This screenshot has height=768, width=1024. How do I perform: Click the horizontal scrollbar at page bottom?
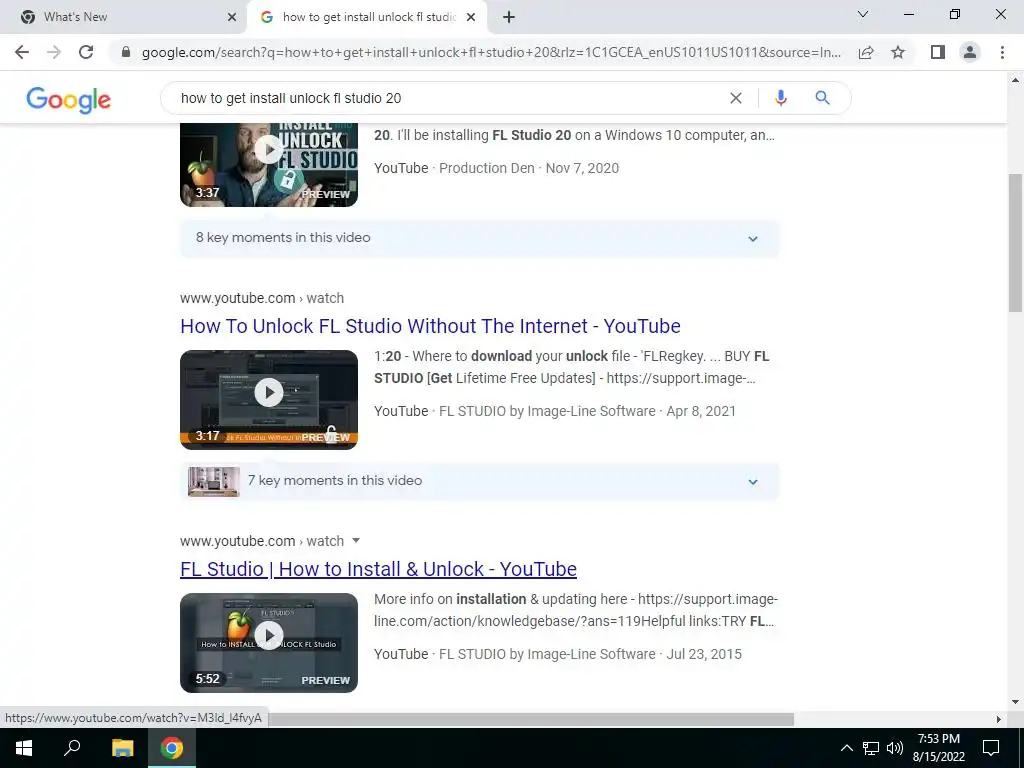tap(531, 719)
